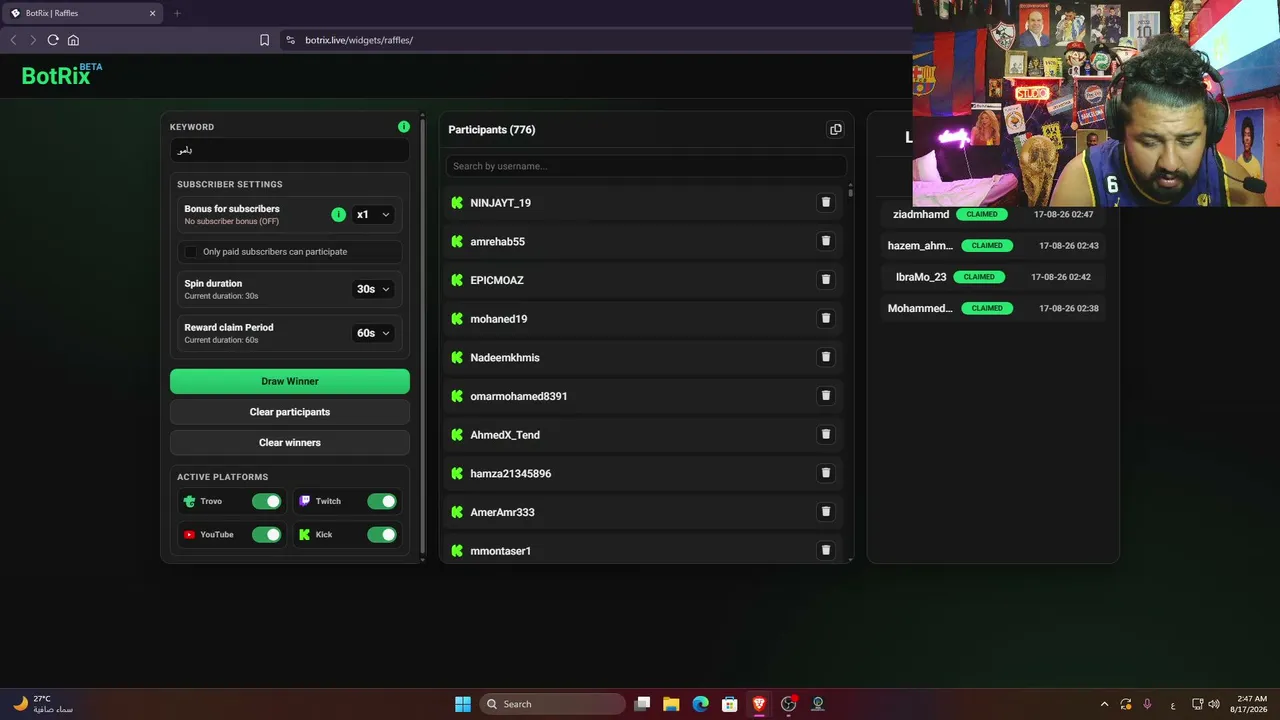
Task: Open volume control in system tray
Action: pyautogui.click(x=1214, y=704)
